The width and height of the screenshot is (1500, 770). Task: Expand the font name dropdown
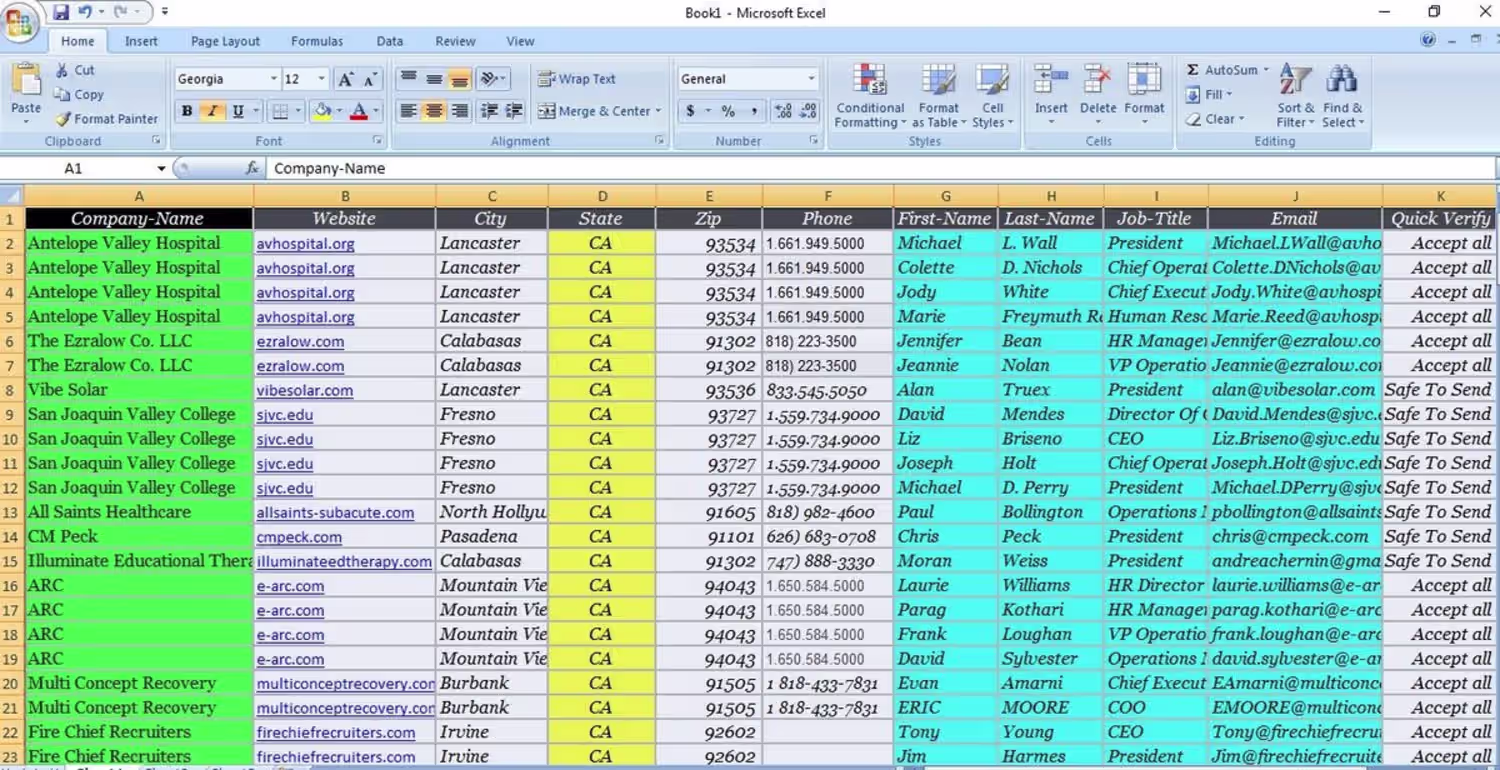(273, 79)
